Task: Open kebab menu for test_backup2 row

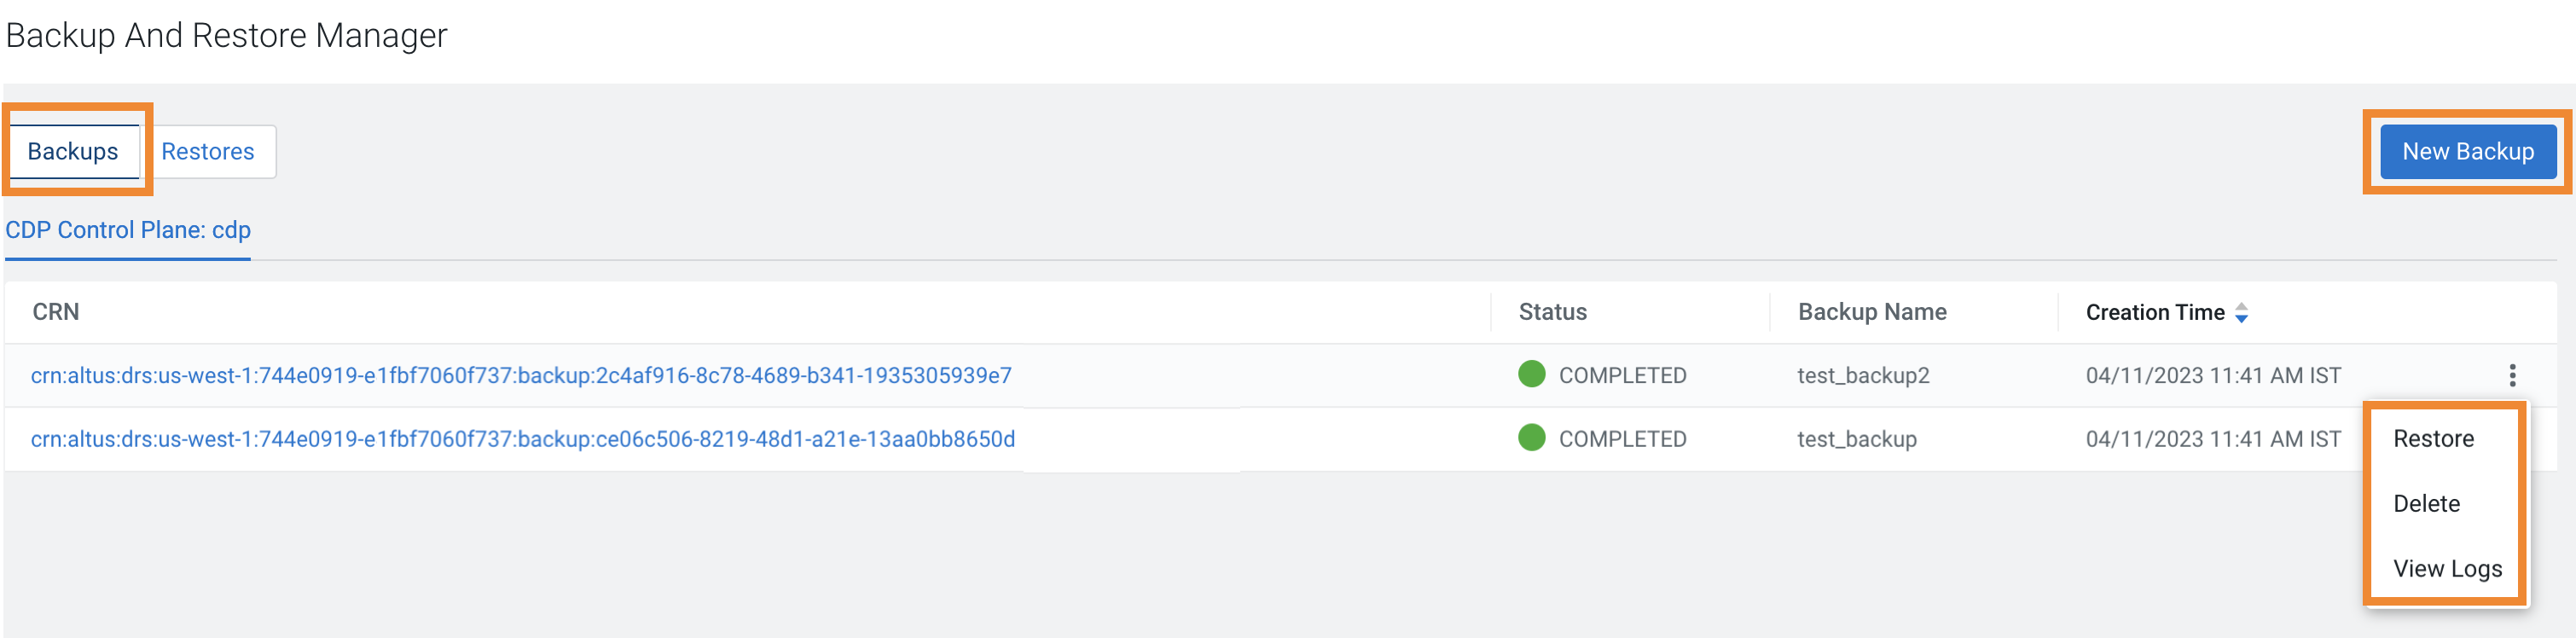Action: pos(2512,375)
